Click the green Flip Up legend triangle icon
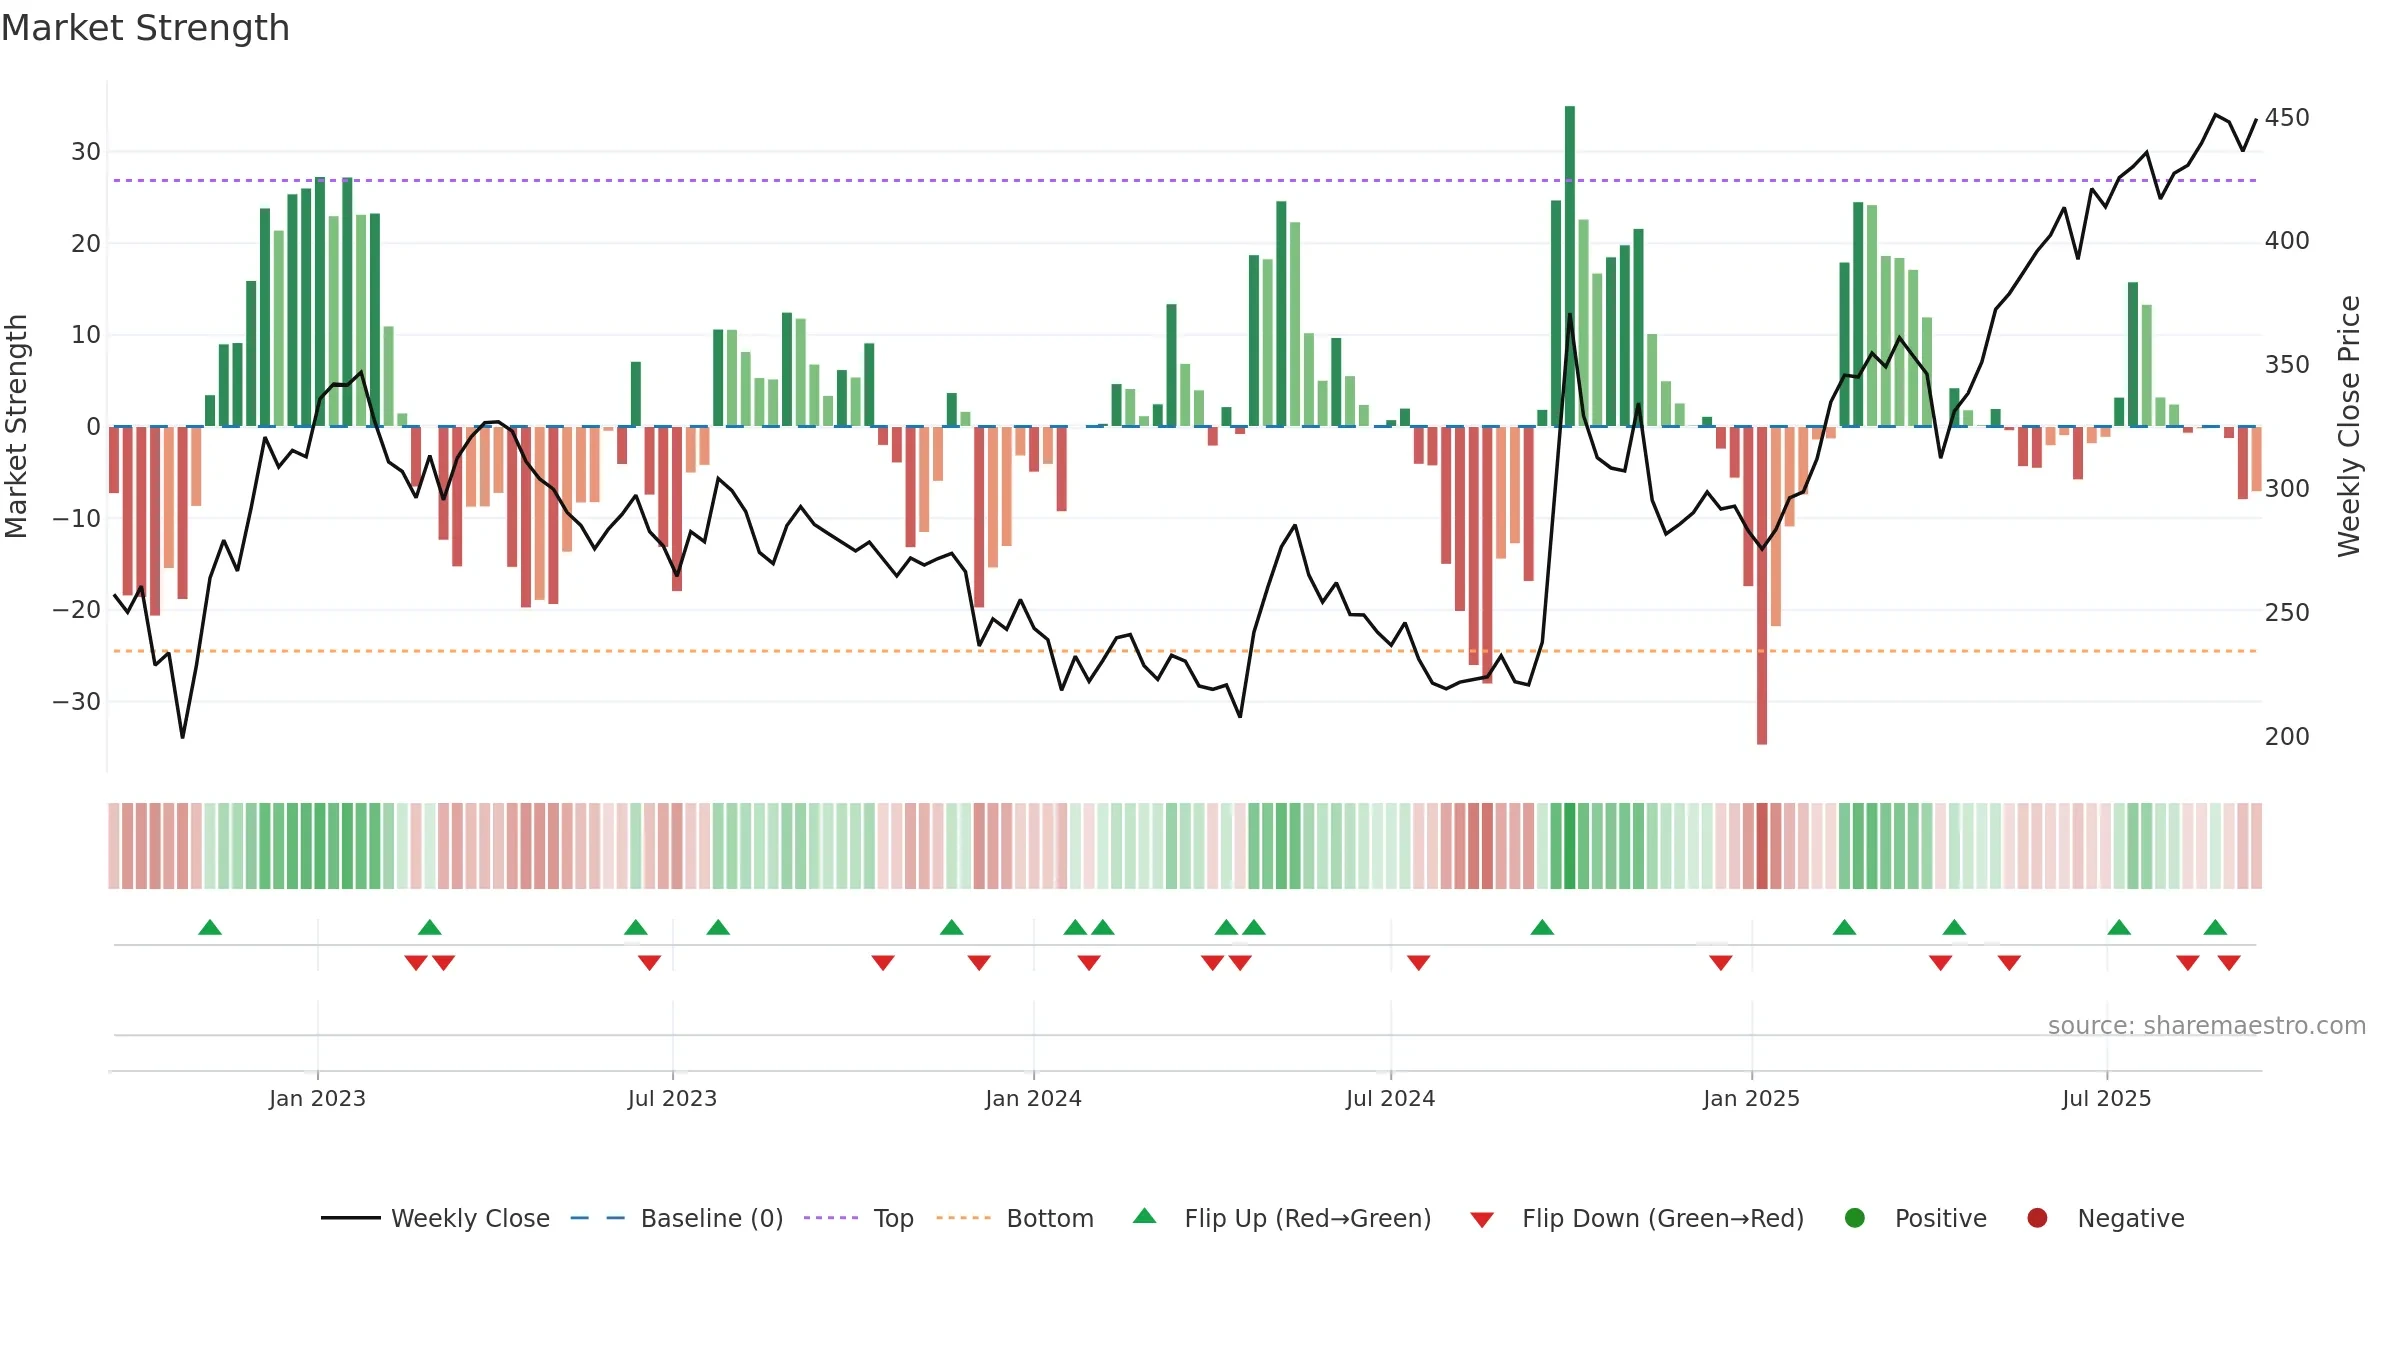 click(x=1145, y=1216)
